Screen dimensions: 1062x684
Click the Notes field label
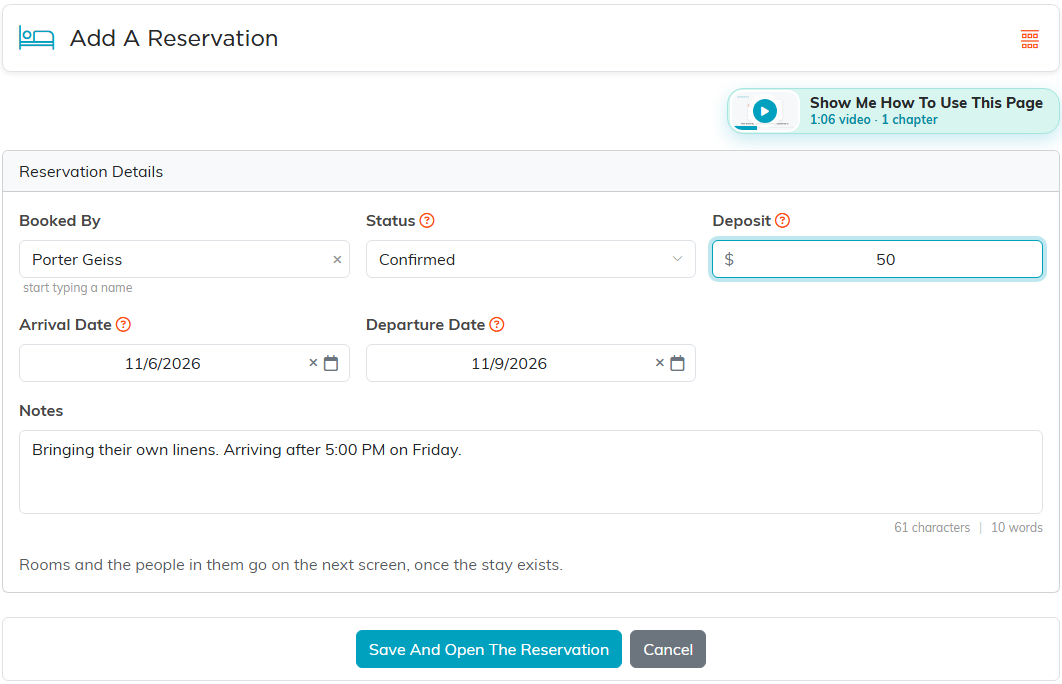[x=41, y=410]
